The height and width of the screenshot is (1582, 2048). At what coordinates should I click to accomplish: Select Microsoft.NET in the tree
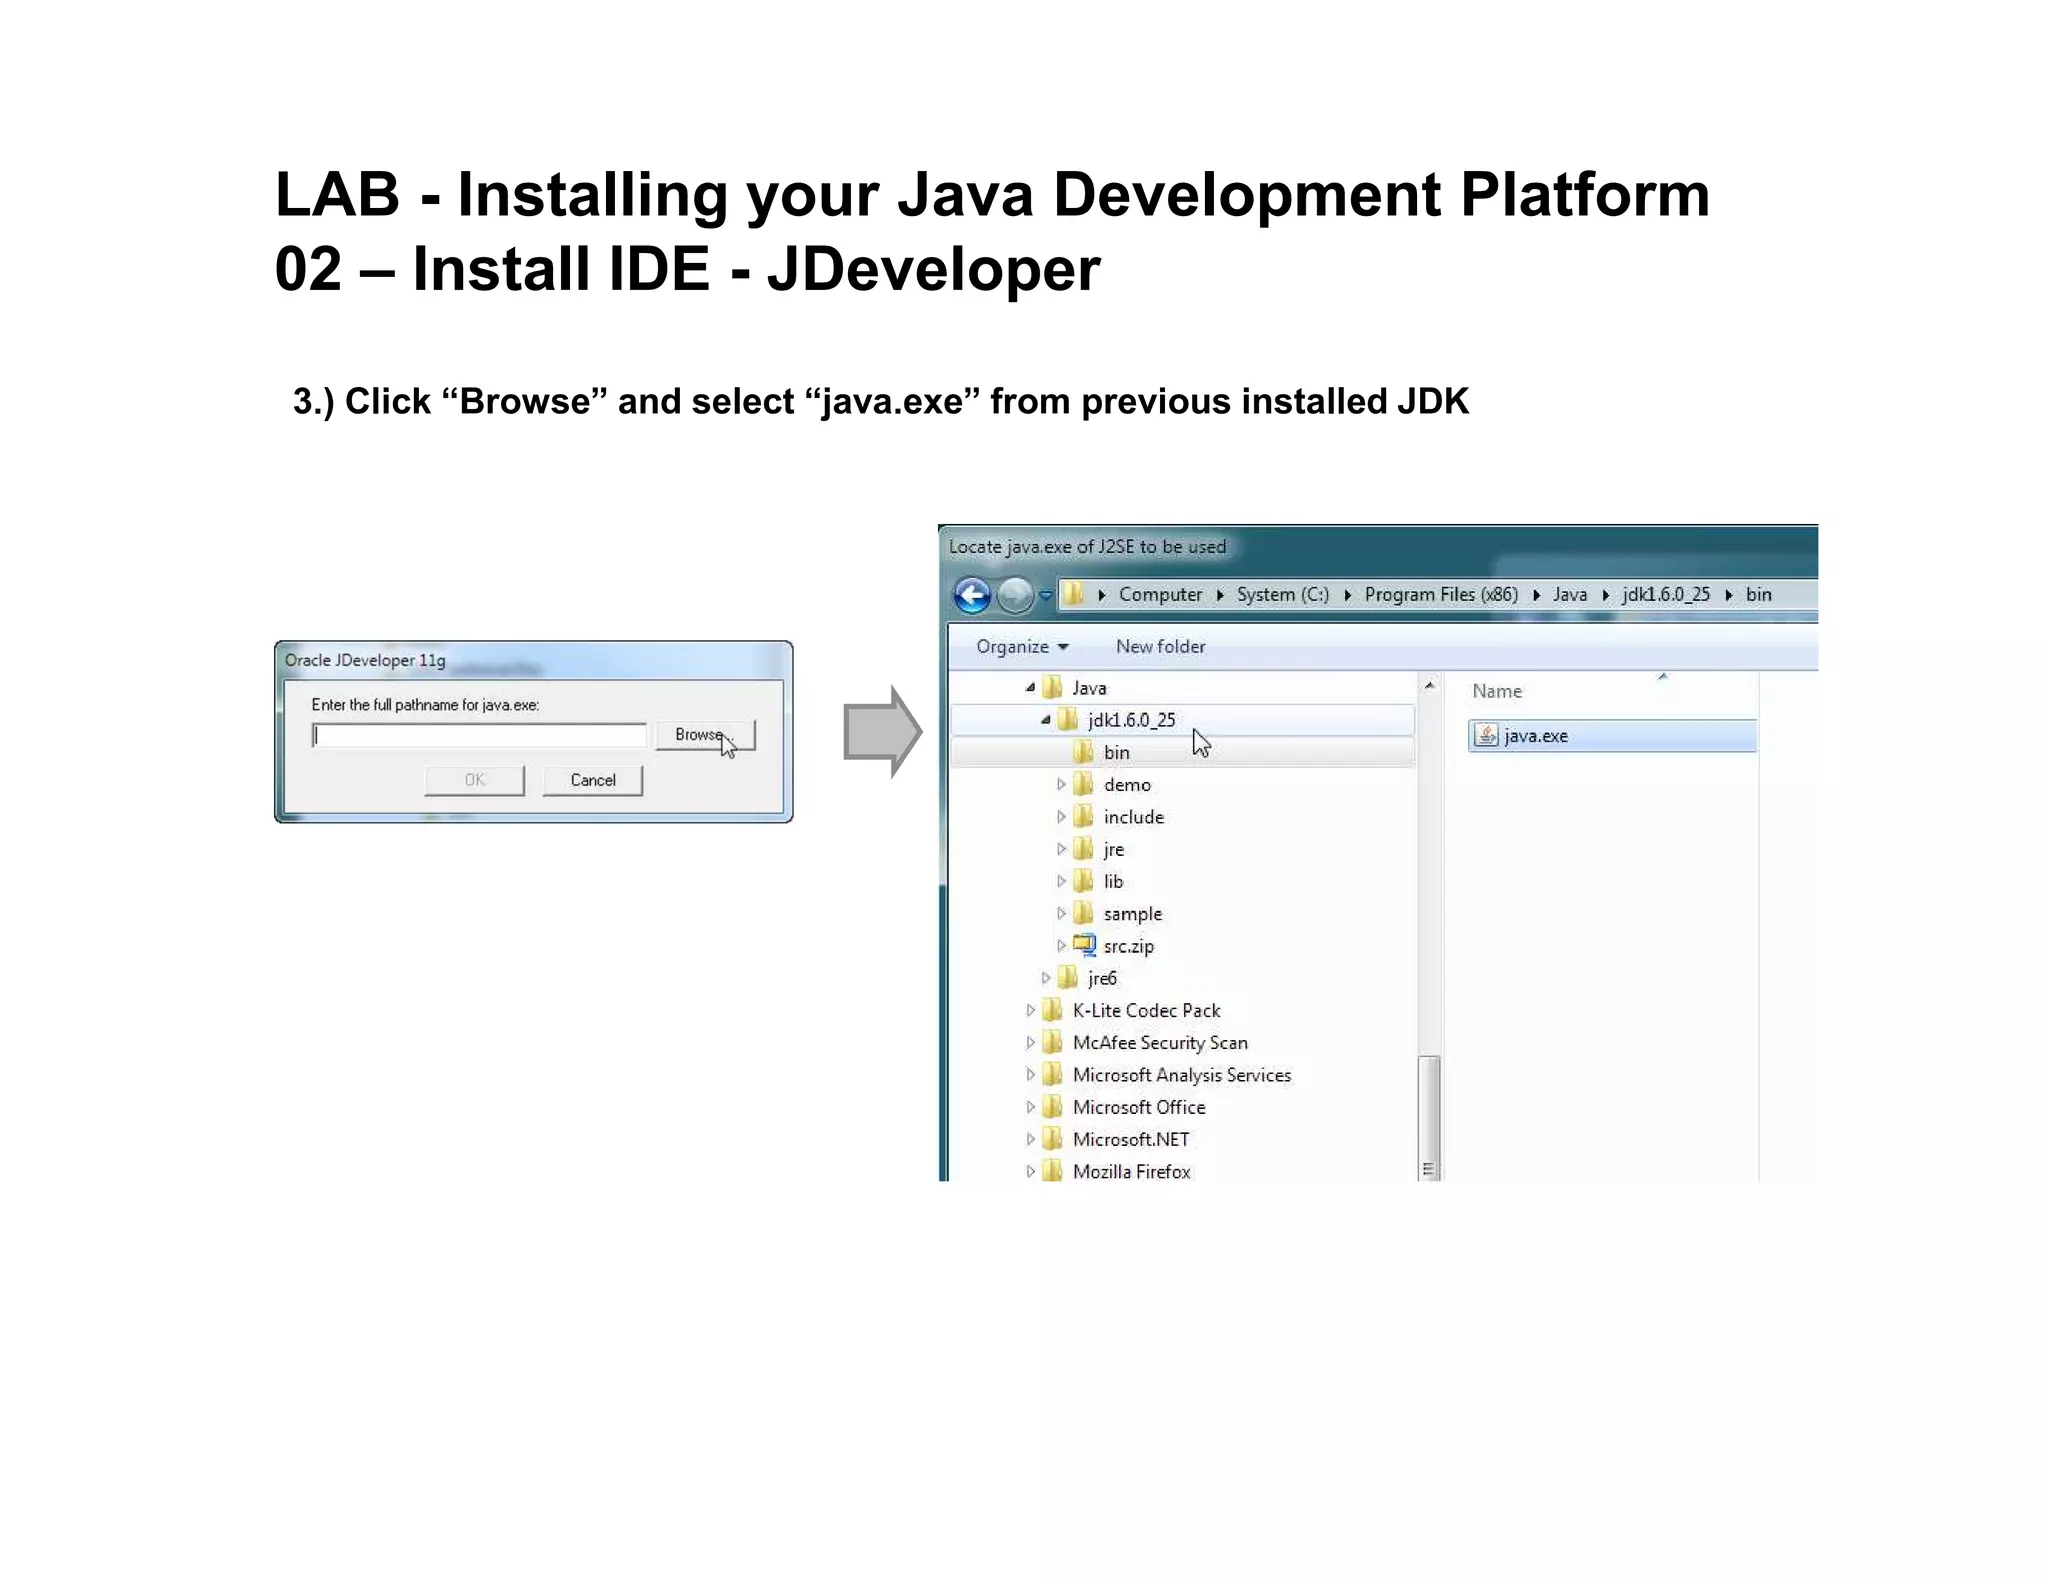pos(1131,1139)
